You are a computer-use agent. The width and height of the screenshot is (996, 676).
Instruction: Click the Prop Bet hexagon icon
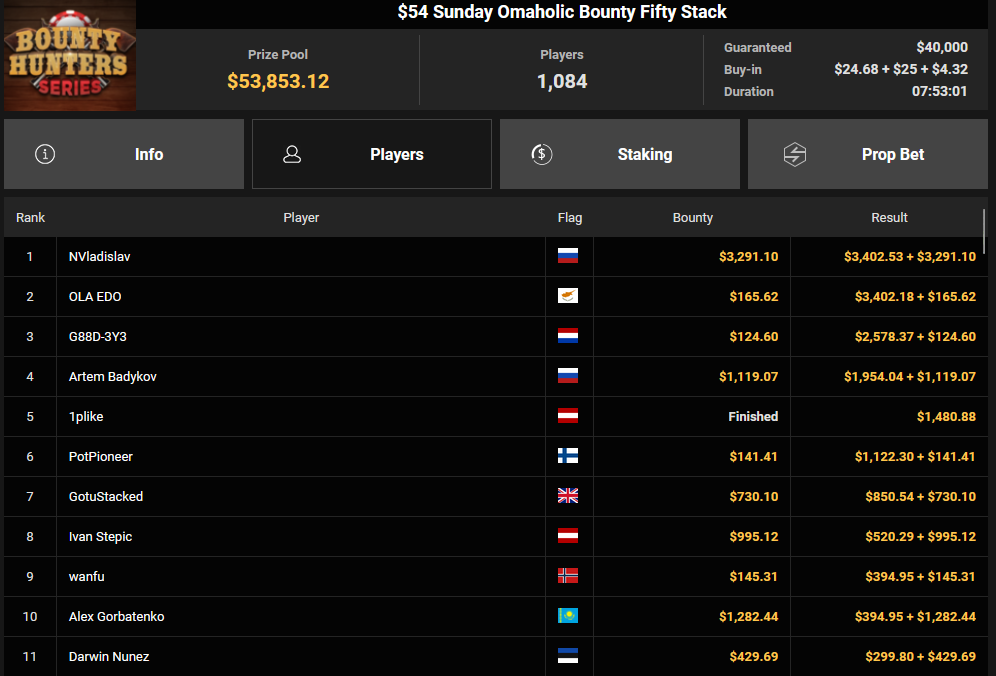[794, 154]
